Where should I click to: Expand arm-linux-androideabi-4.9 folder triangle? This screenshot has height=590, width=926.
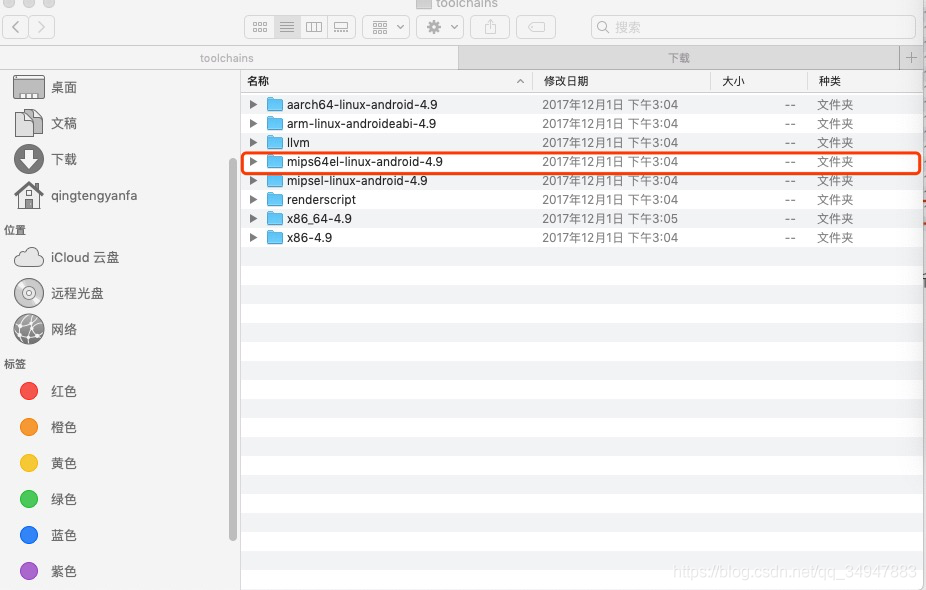[253, 123]
